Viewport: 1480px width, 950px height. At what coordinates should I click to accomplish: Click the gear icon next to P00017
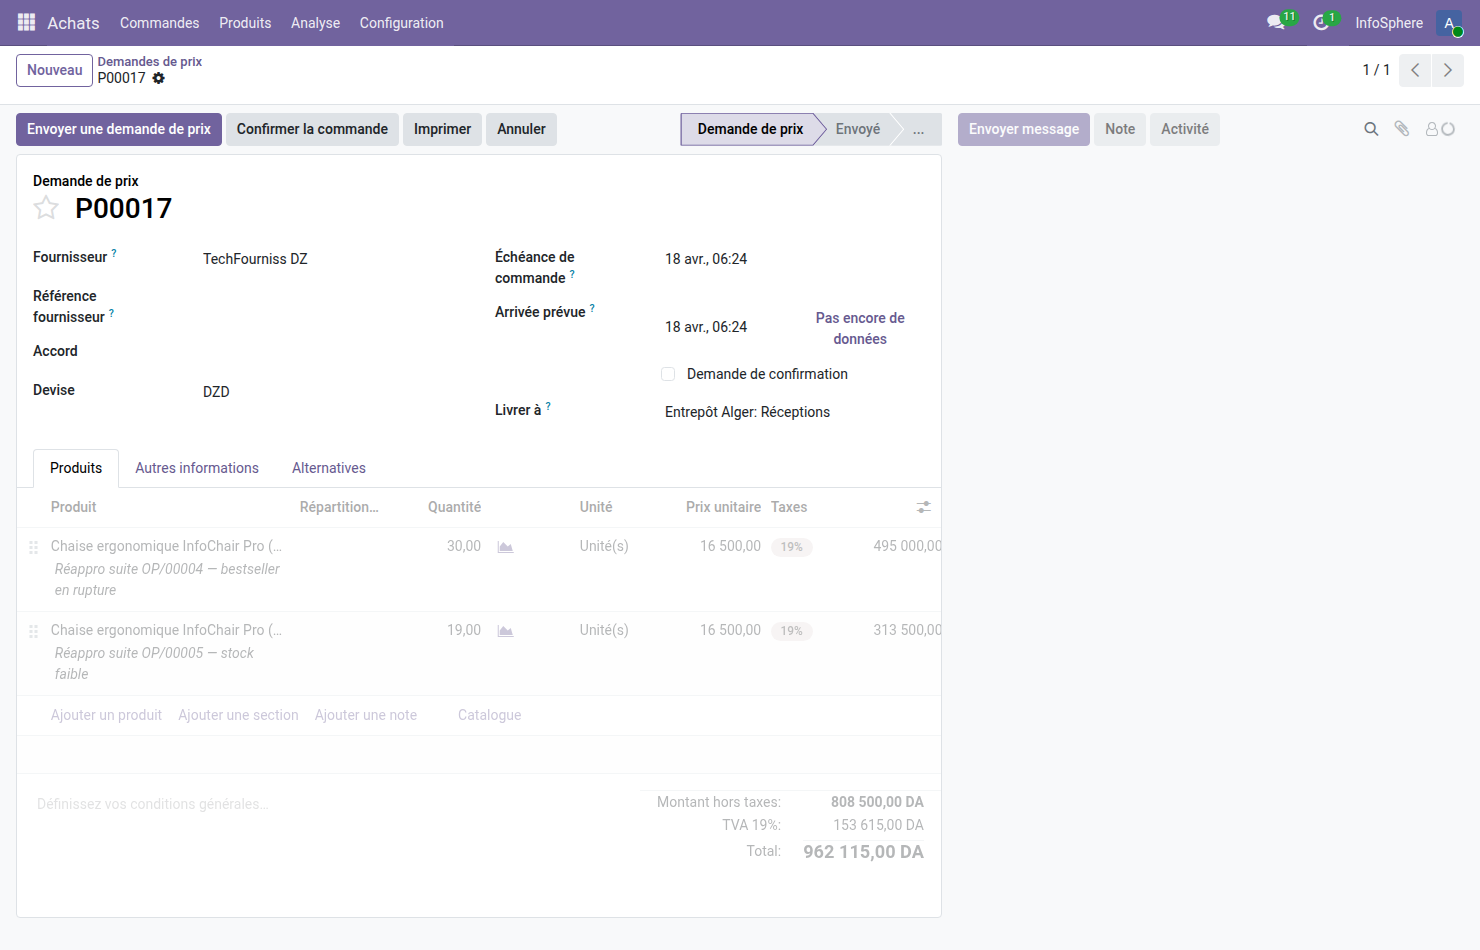[159, 78]
